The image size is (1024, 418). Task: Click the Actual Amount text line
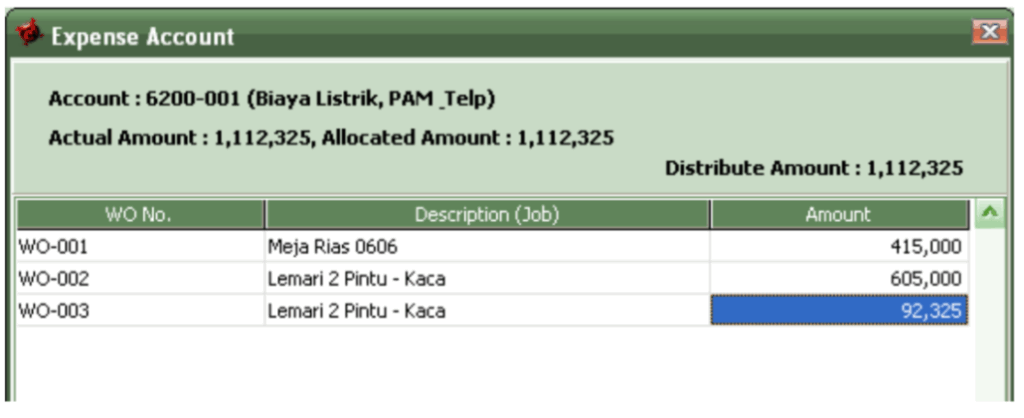point(331,138)
